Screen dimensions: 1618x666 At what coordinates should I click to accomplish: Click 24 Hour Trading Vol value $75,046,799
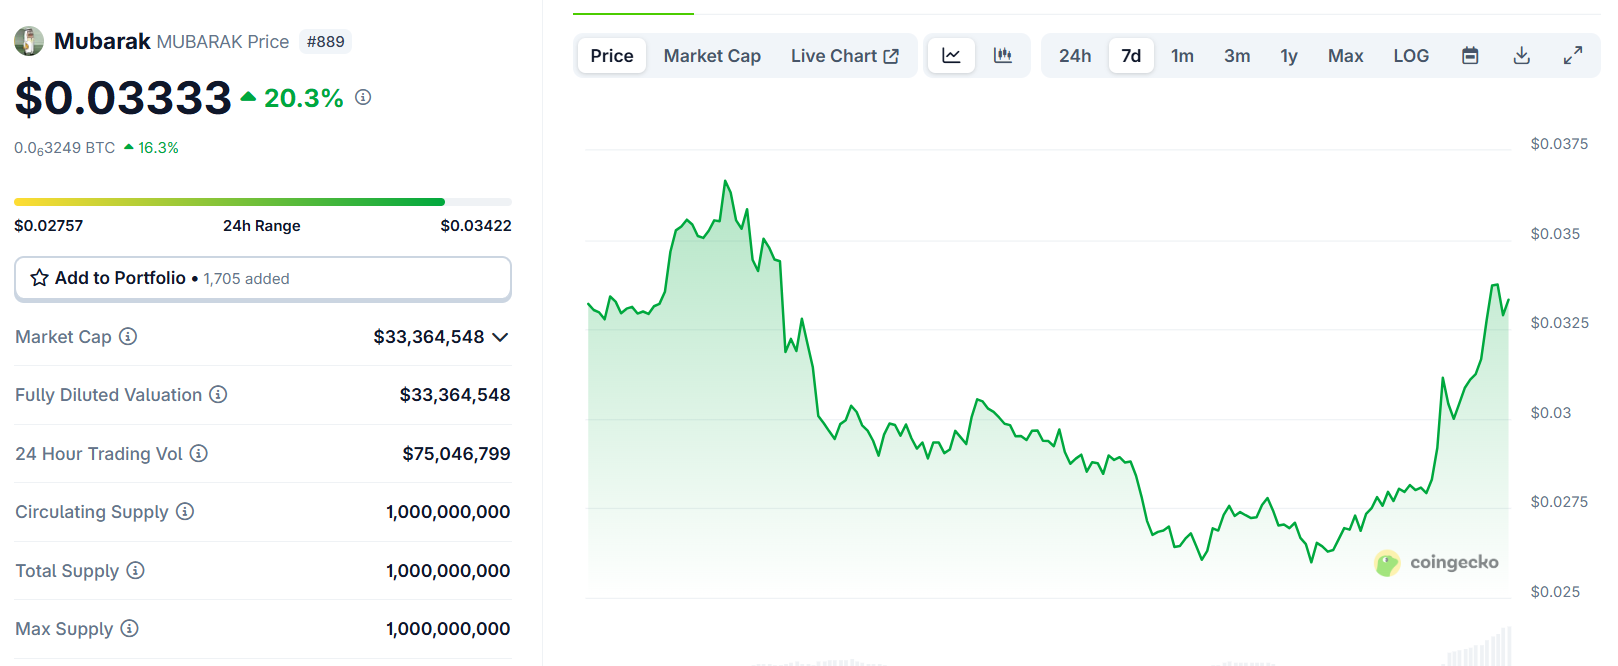(456, 454)
